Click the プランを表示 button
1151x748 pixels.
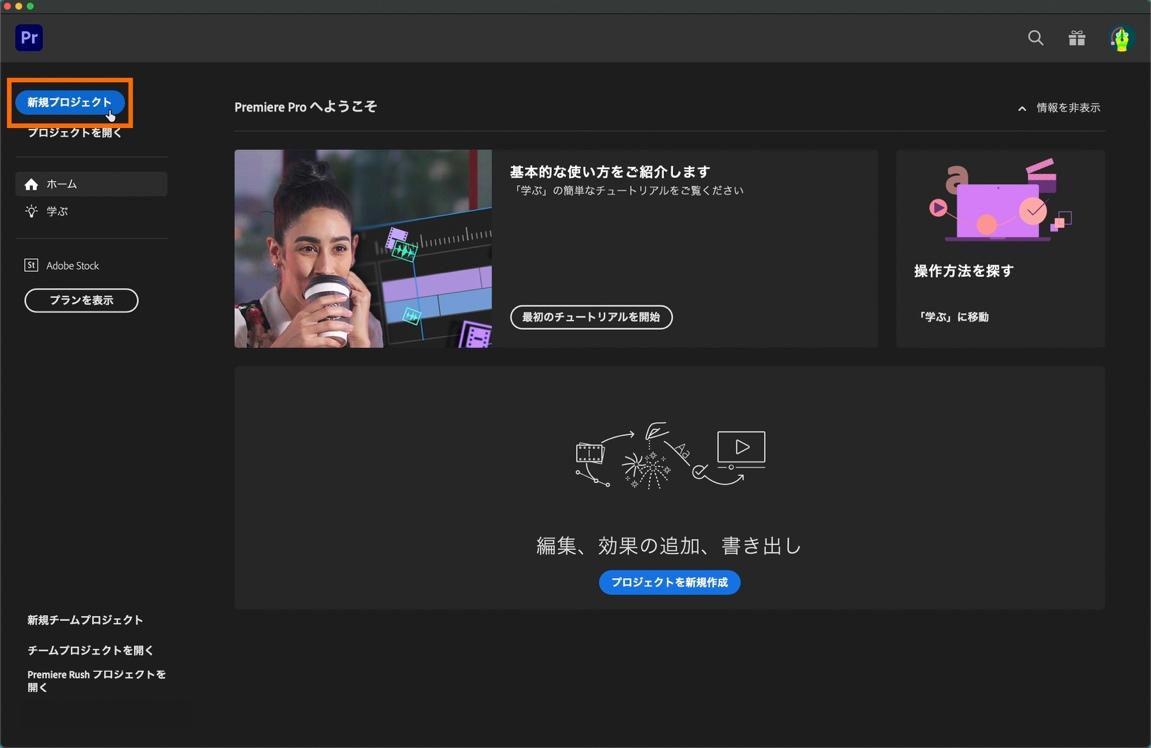tap(81, 300)
